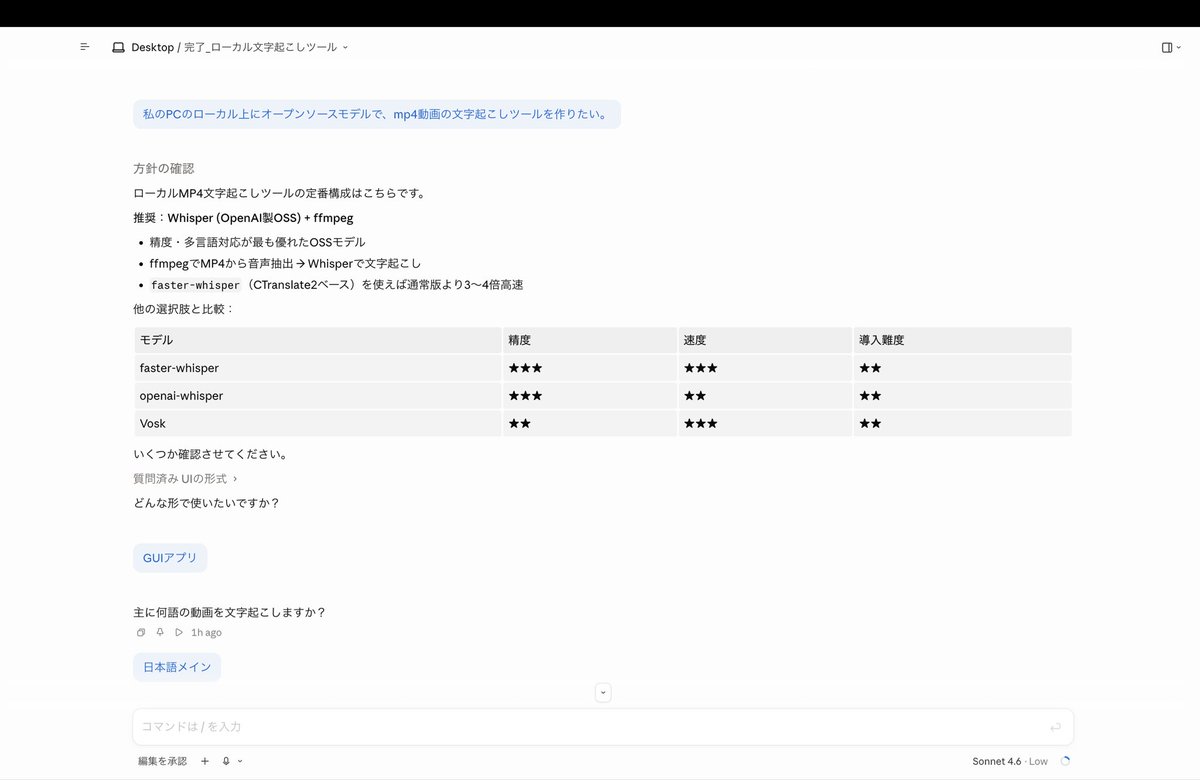The image size is (1200, 780).
Task: Toggle the right panel layout icon
Action: (1166, 47)
